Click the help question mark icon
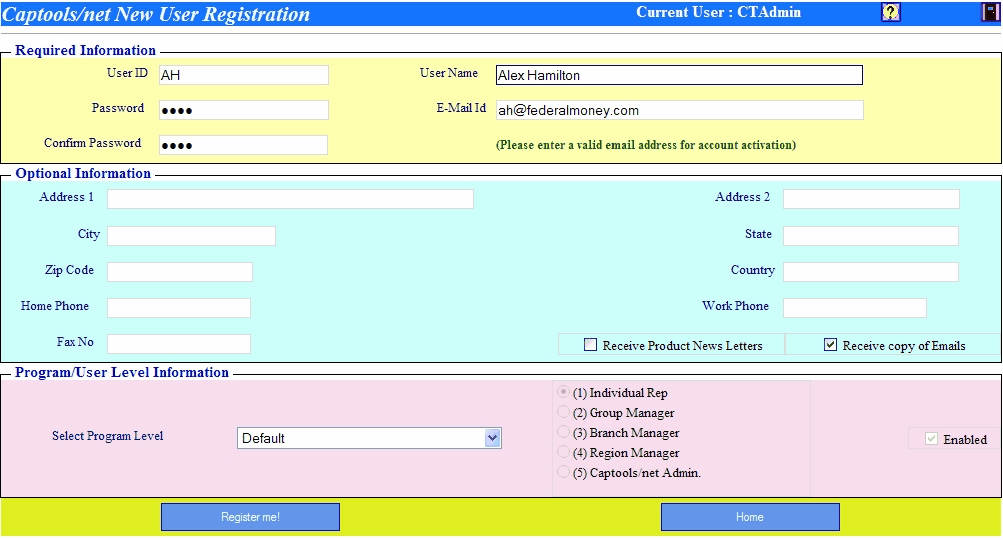The height and width of the screenshot is (540, 1003). click(891, 12)
